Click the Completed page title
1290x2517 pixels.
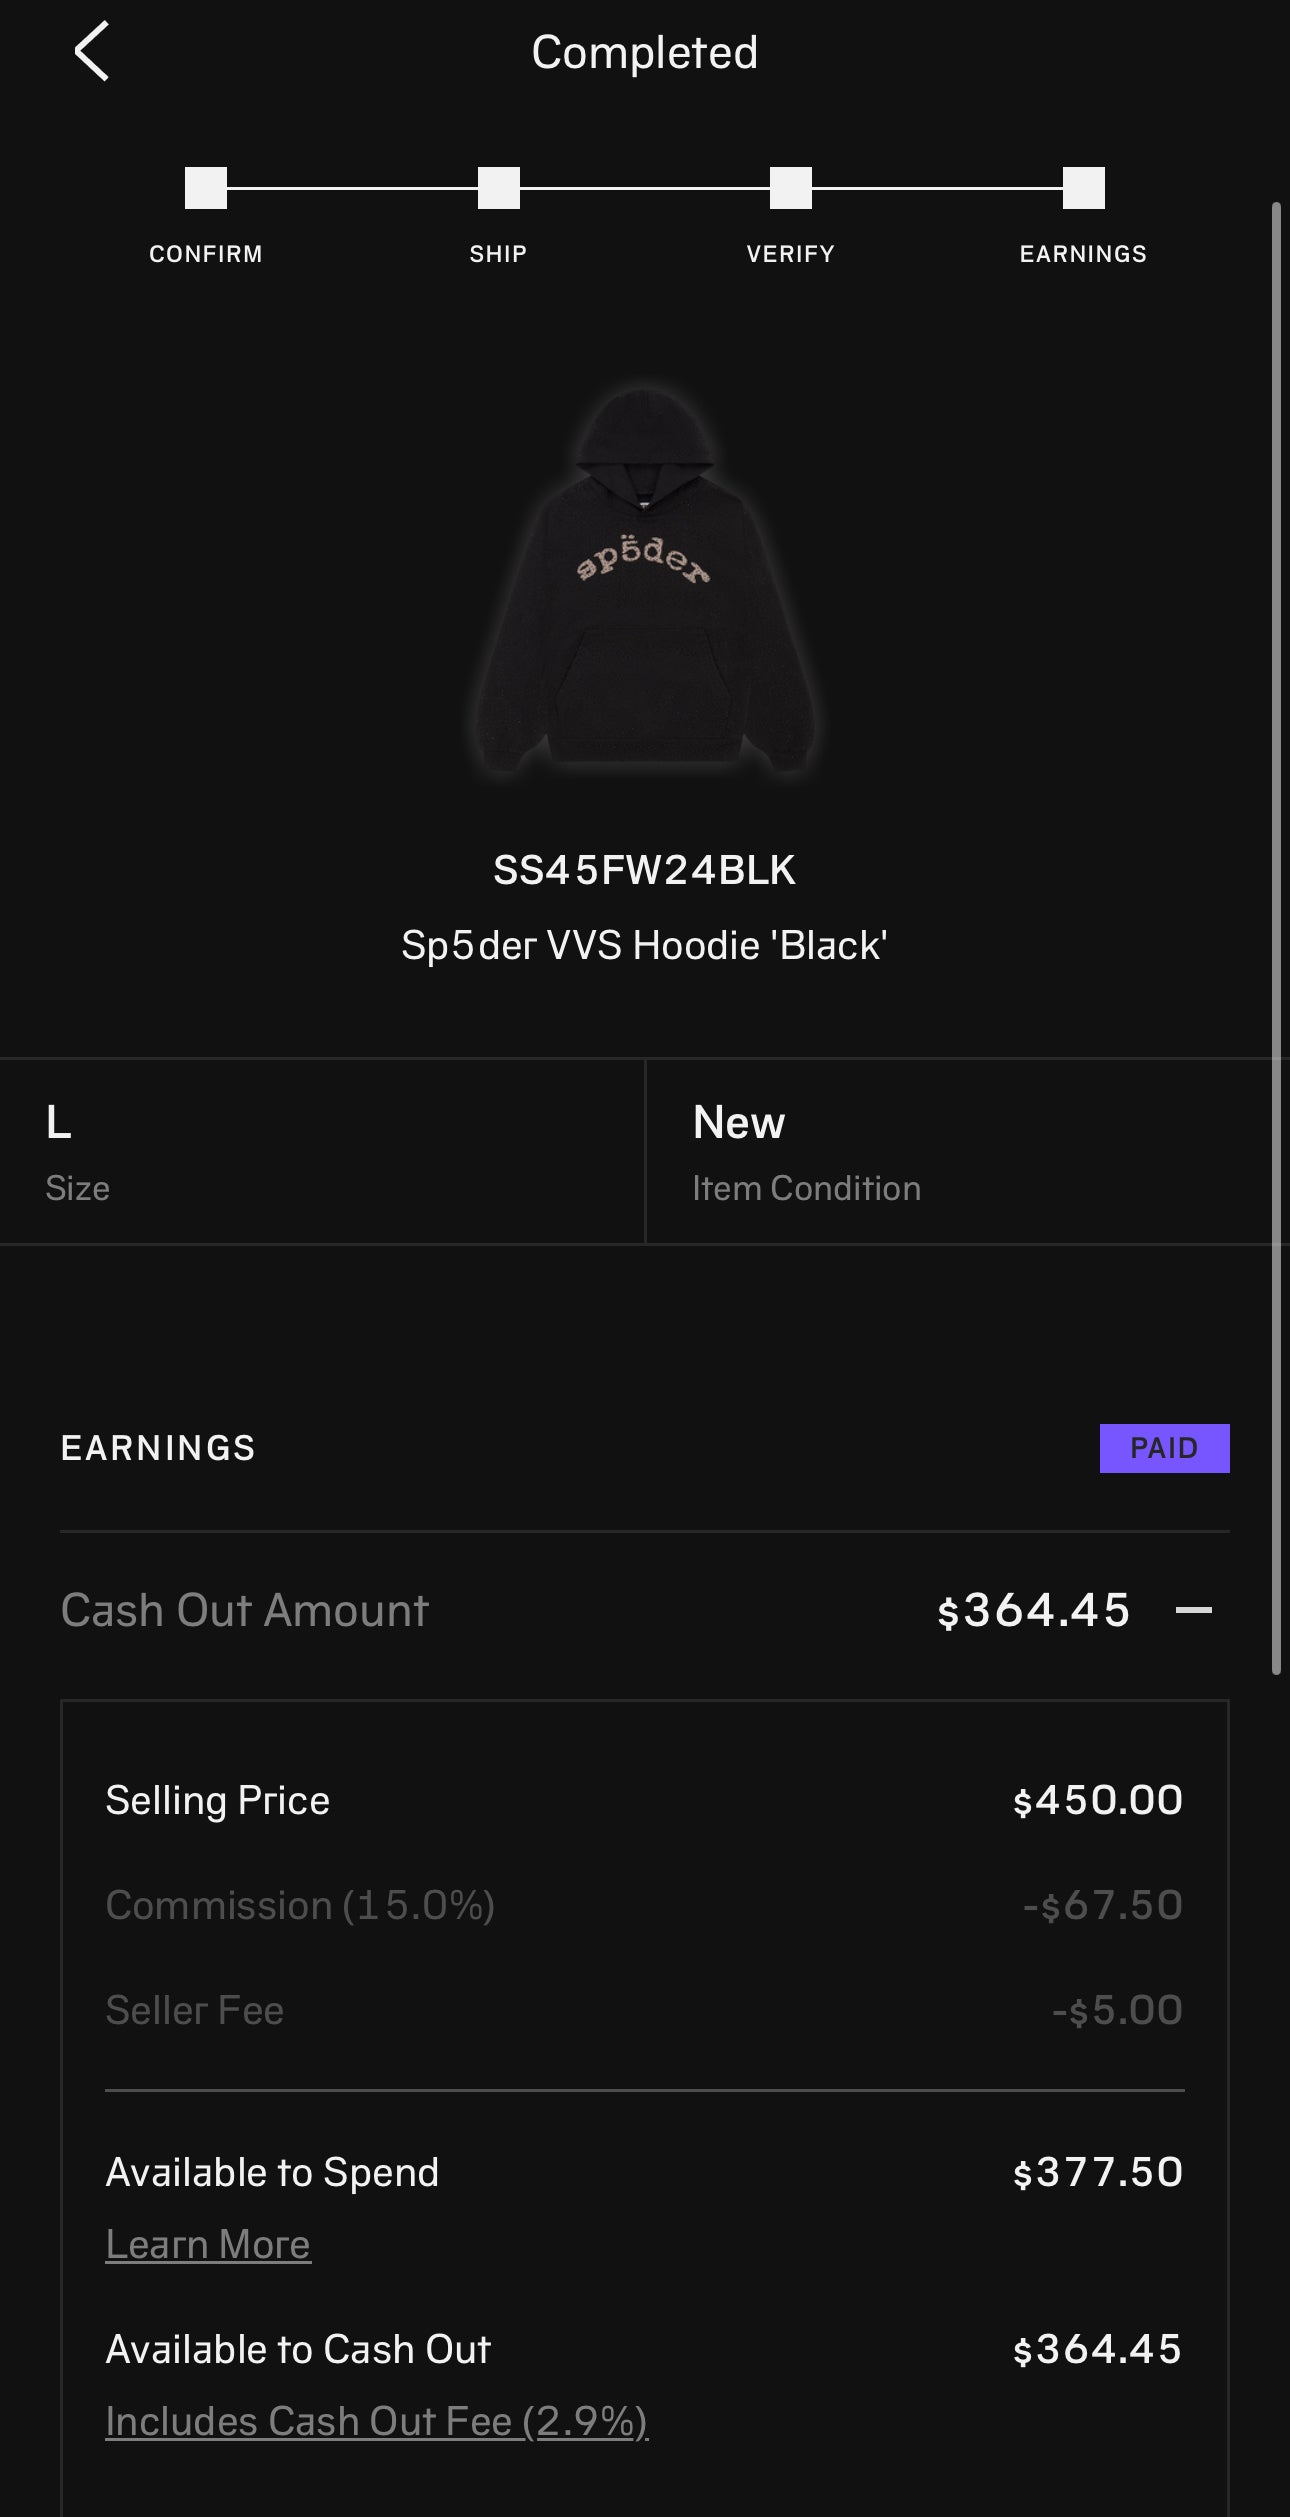pyautogui.click(x=645, y=52)
